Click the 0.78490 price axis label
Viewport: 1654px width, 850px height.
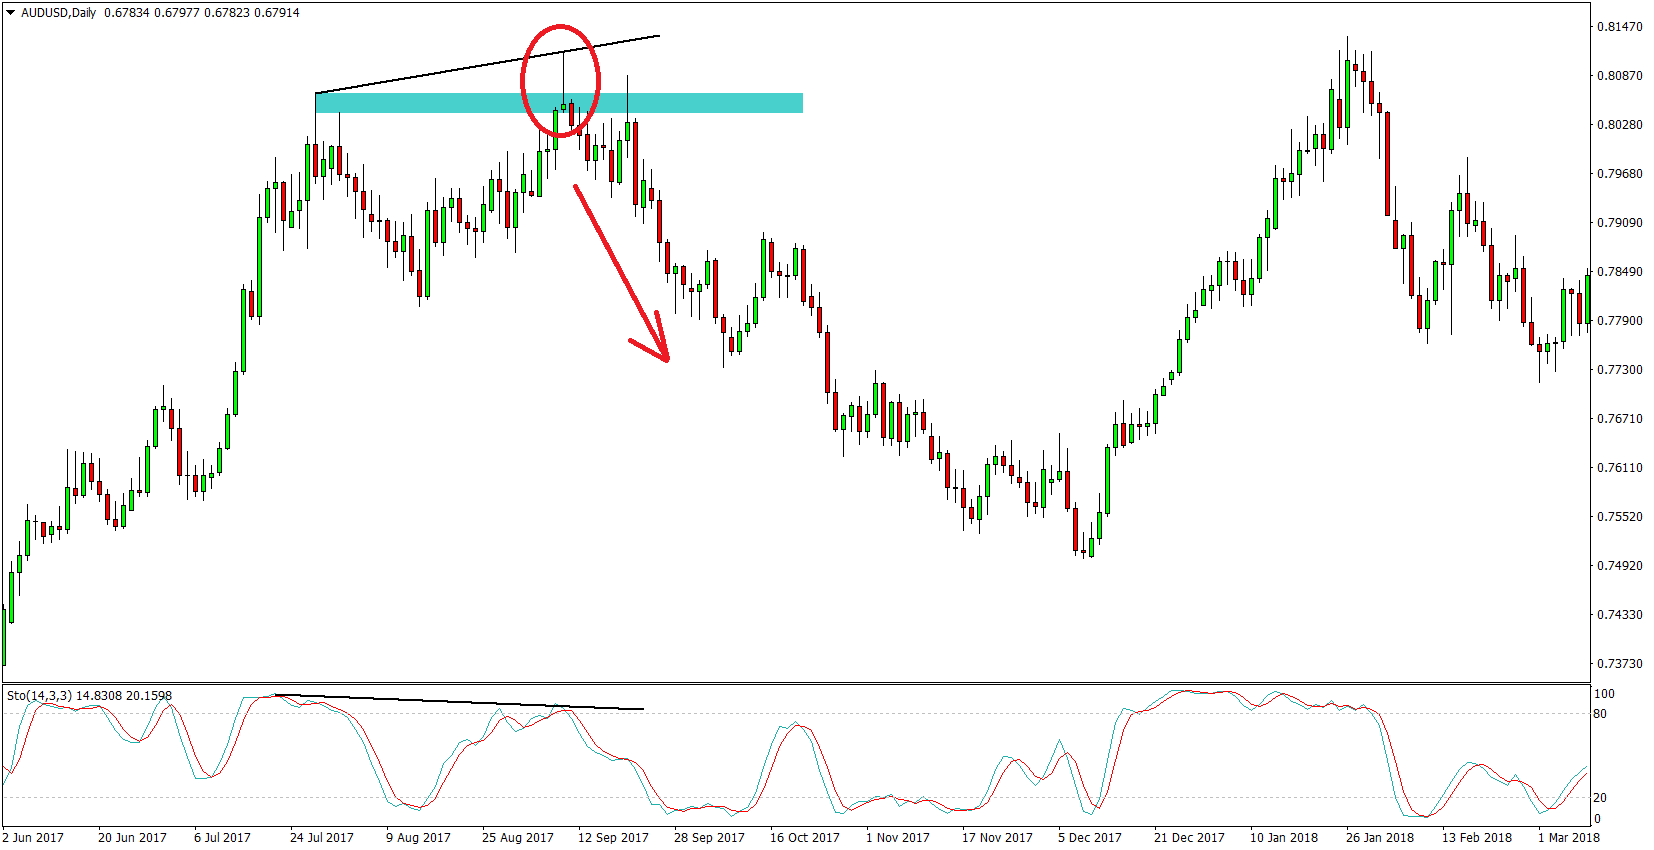[1619, 272]
